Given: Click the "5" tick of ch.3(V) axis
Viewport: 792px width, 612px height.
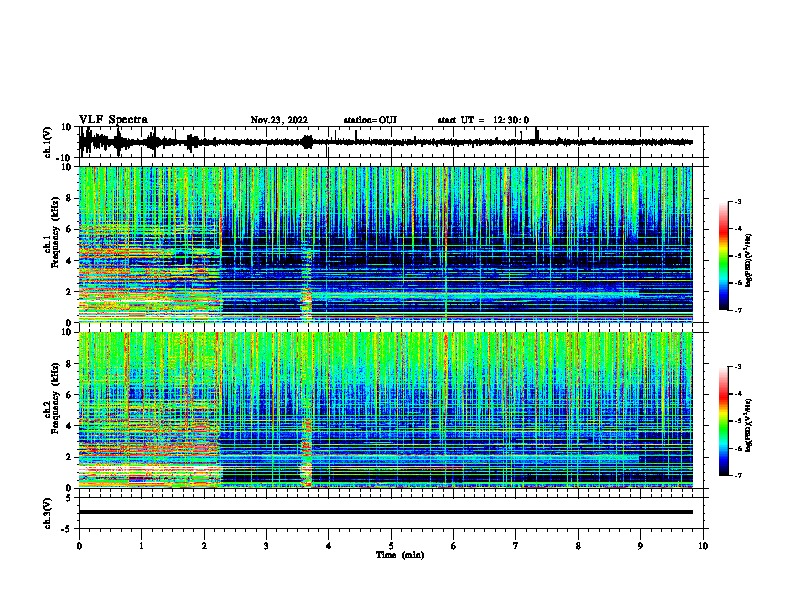Looking at the screenshot, I should point(69,498).
